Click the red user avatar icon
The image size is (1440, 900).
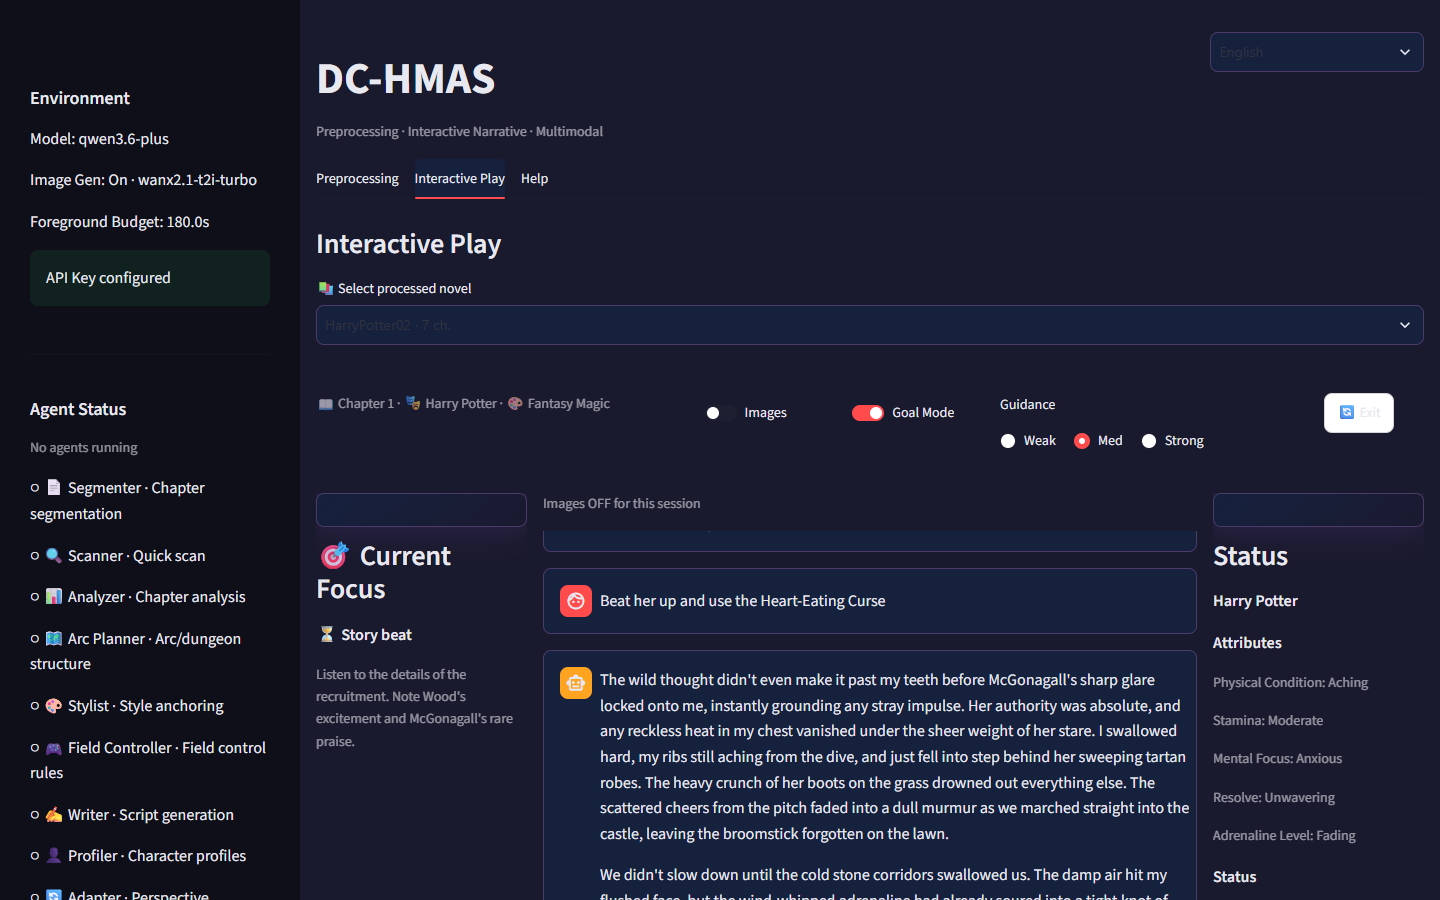click(x=576, y=601)
